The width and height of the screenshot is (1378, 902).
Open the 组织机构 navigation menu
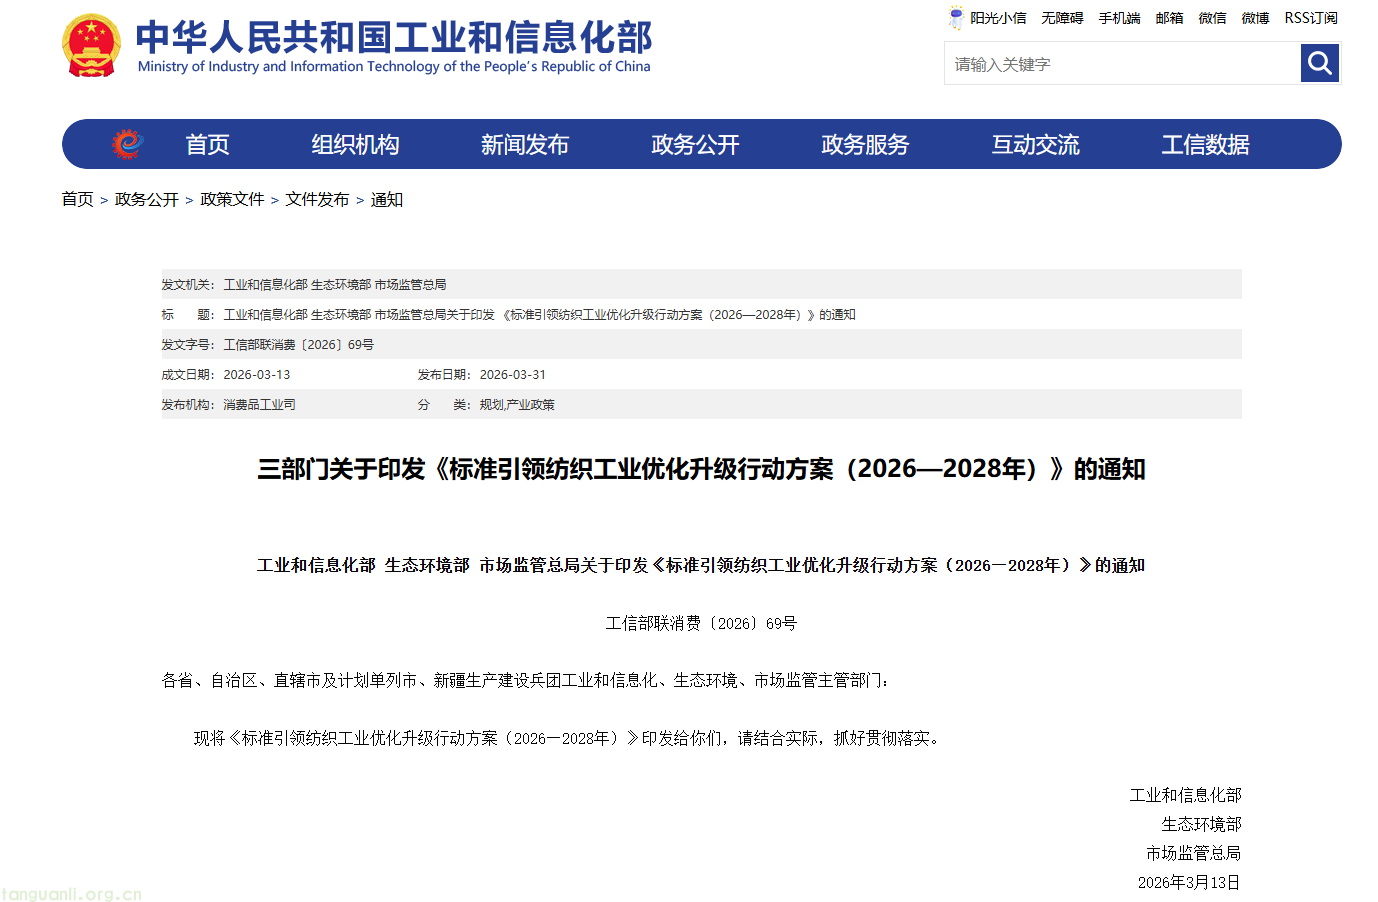tap(355, 145)
